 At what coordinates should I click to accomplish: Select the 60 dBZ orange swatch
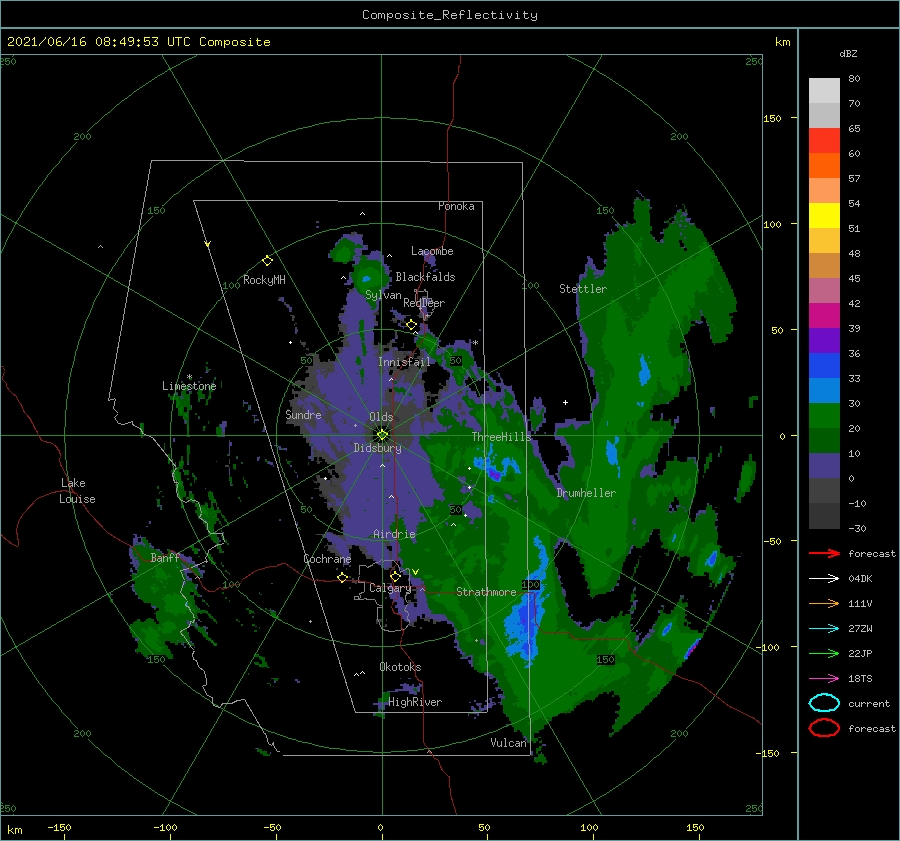[824, 165]
